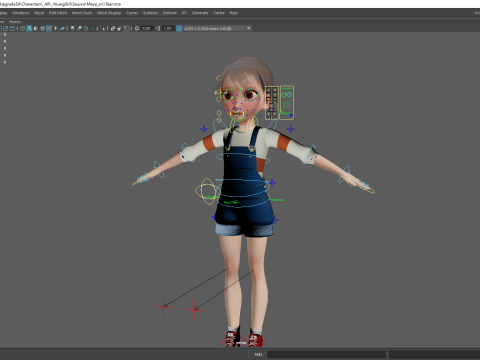Select the yellow face control box panel
The image size is (480, 360).
coord(272,103)
